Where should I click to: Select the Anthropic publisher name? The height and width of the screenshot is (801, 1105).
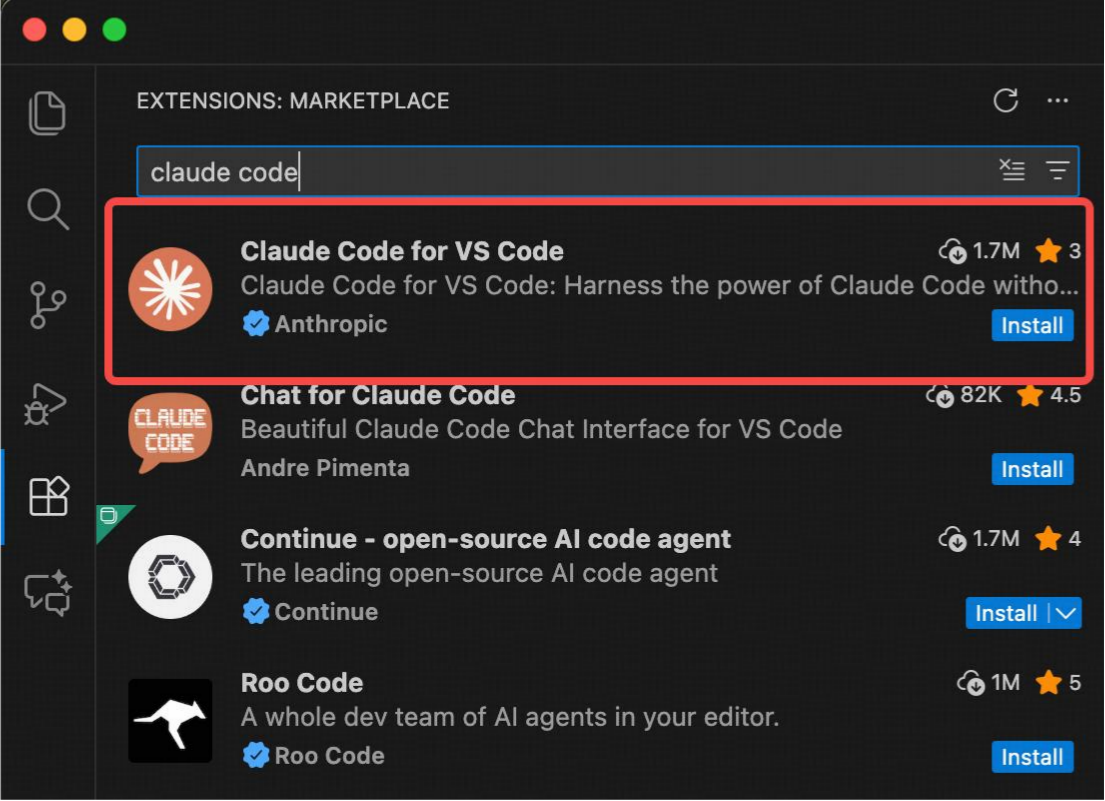pos(331,324)
